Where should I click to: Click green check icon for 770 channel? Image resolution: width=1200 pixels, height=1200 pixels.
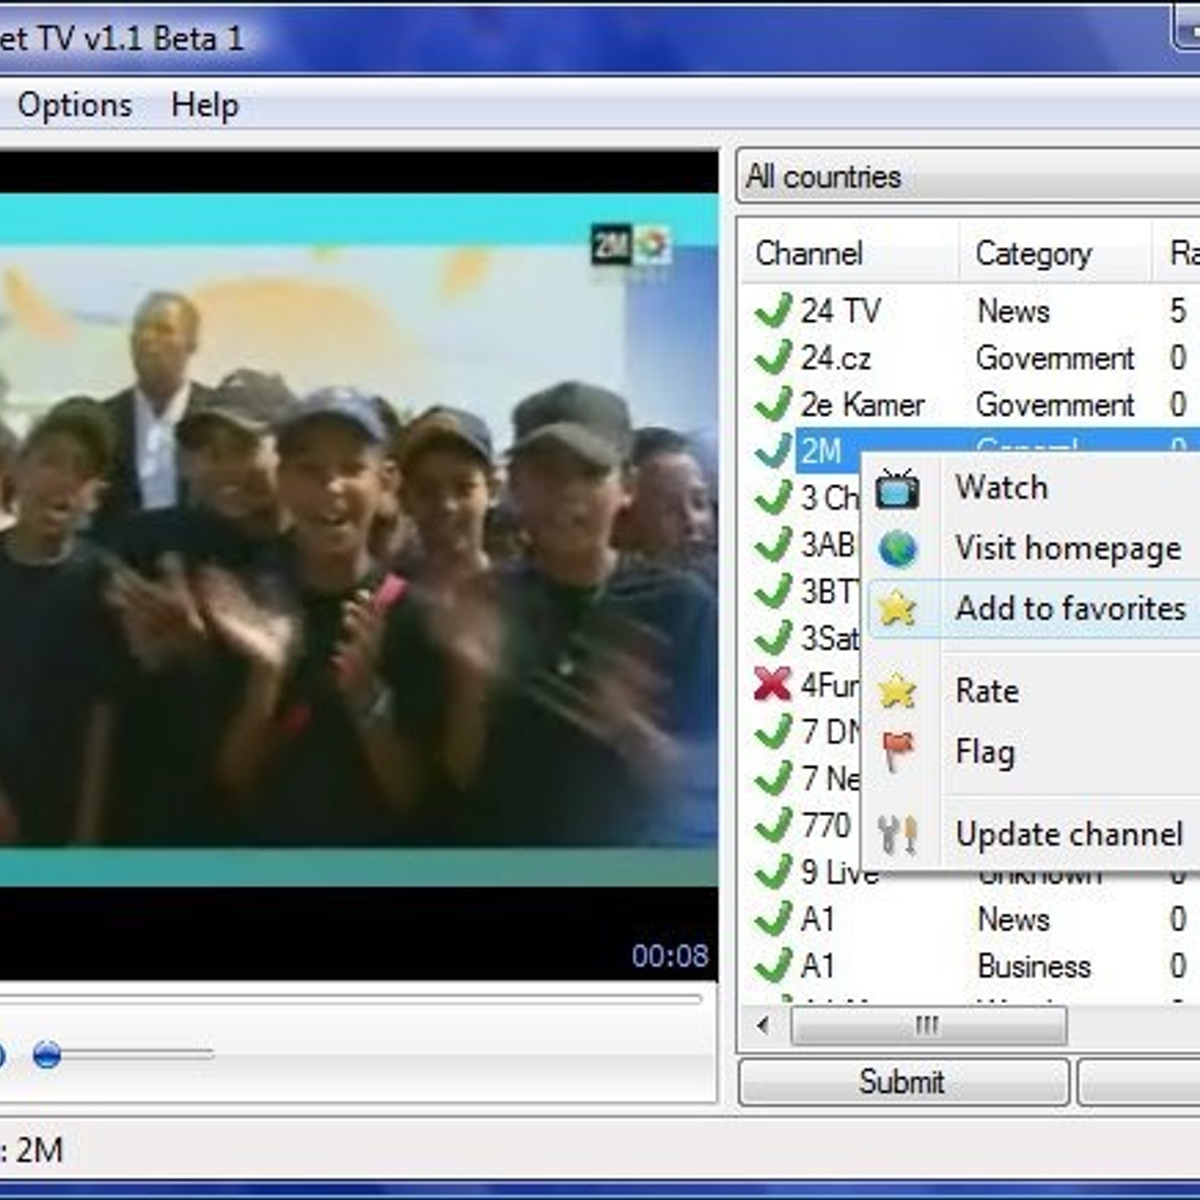pos(773,825)
